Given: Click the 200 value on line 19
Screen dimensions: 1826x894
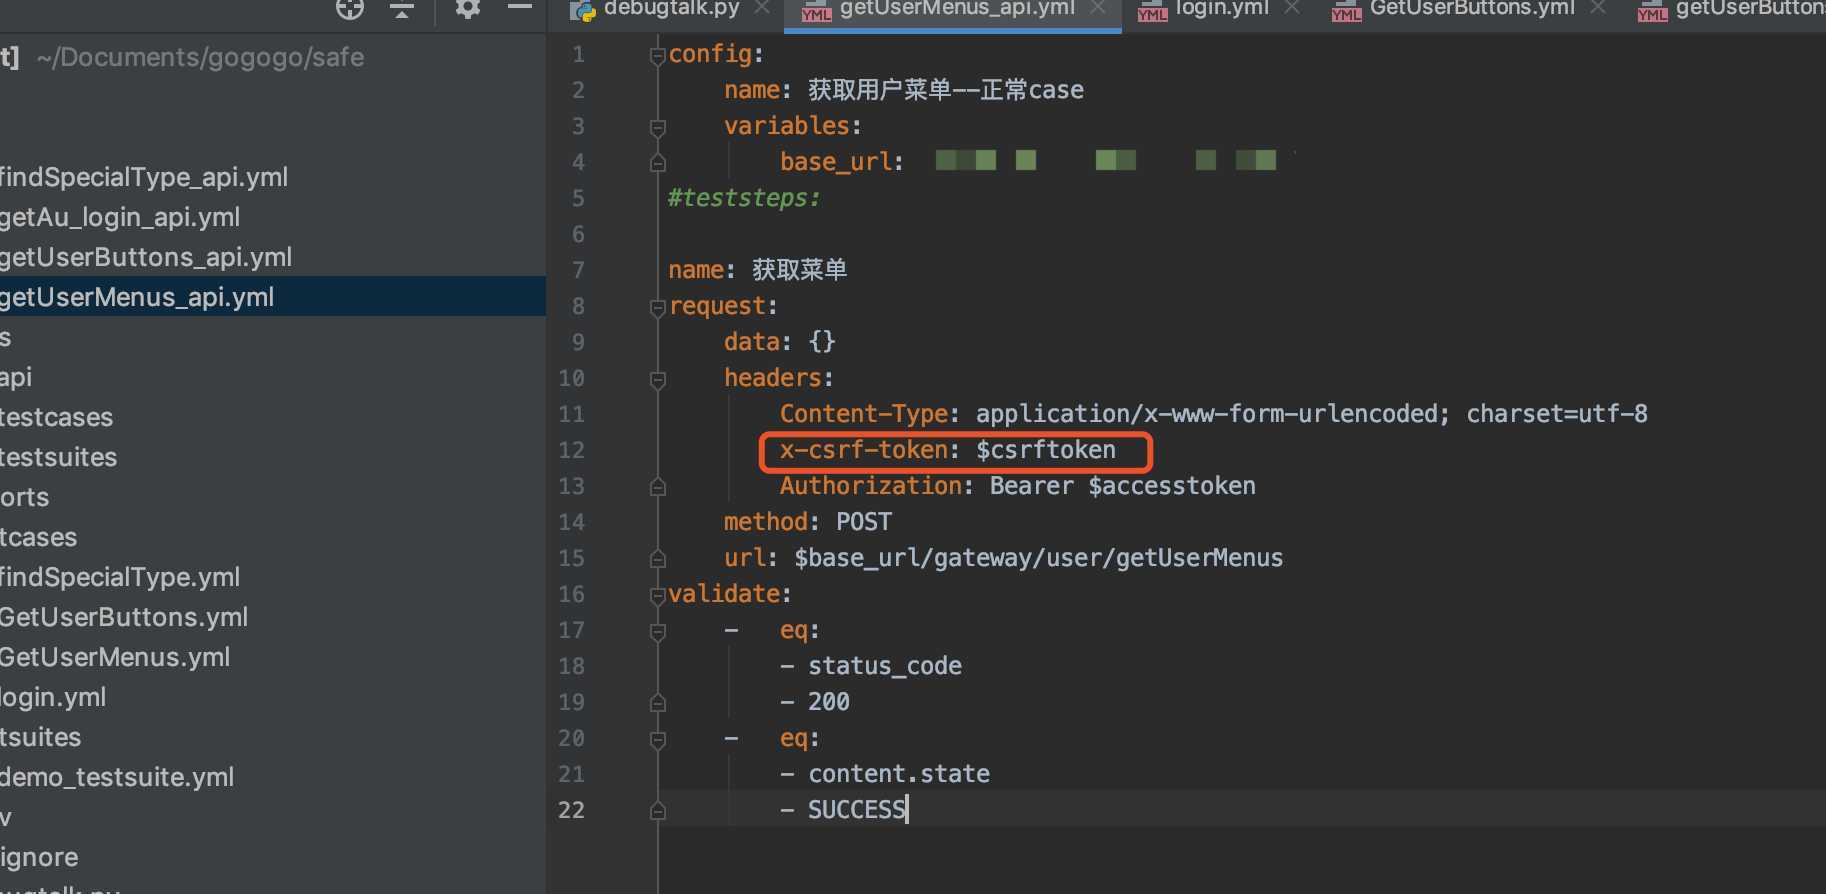Looking at the screenshot, I should [829, 702].
